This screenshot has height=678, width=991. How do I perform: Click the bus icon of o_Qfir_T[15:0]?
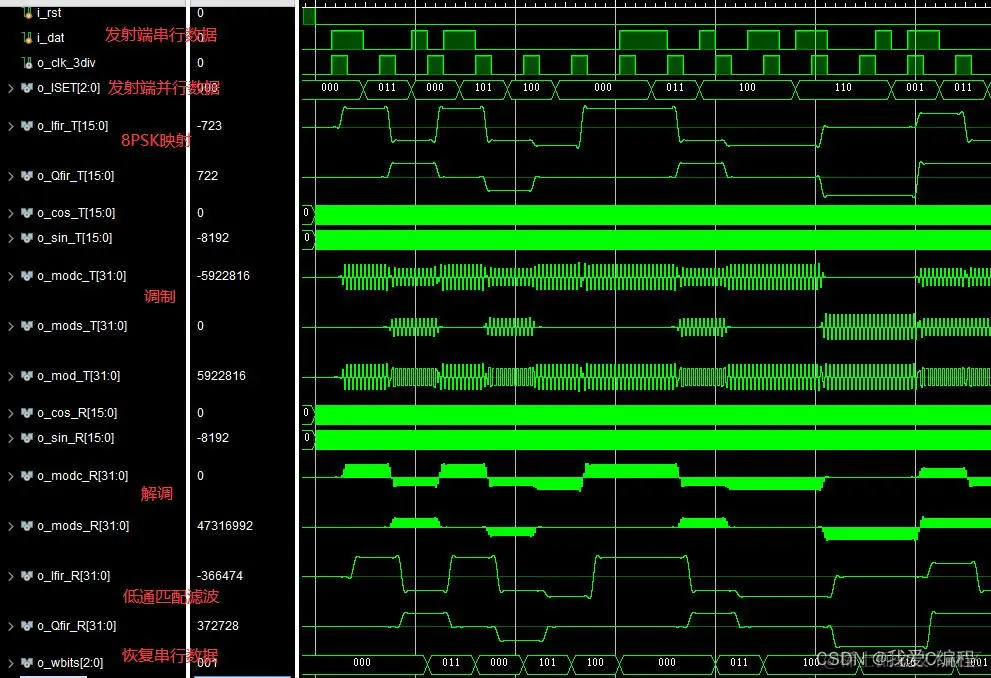click(27, 176)
